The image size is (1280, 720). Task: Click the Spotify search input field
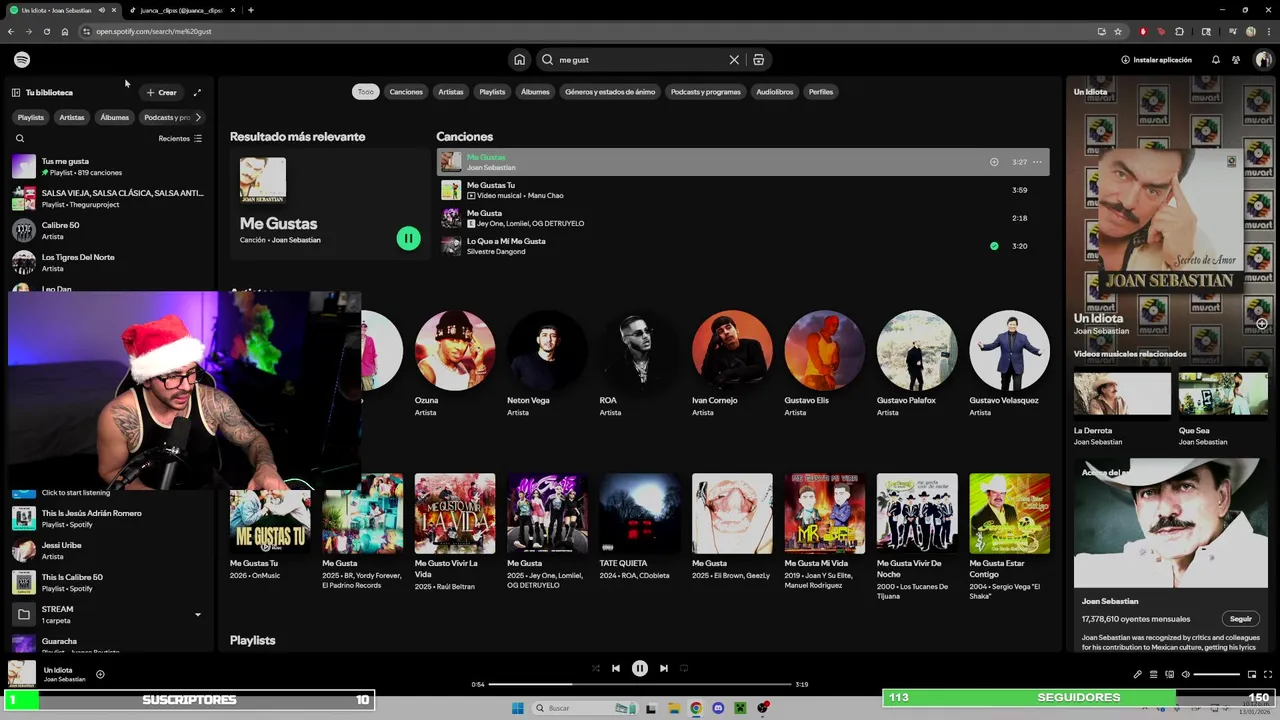[640, 60]
